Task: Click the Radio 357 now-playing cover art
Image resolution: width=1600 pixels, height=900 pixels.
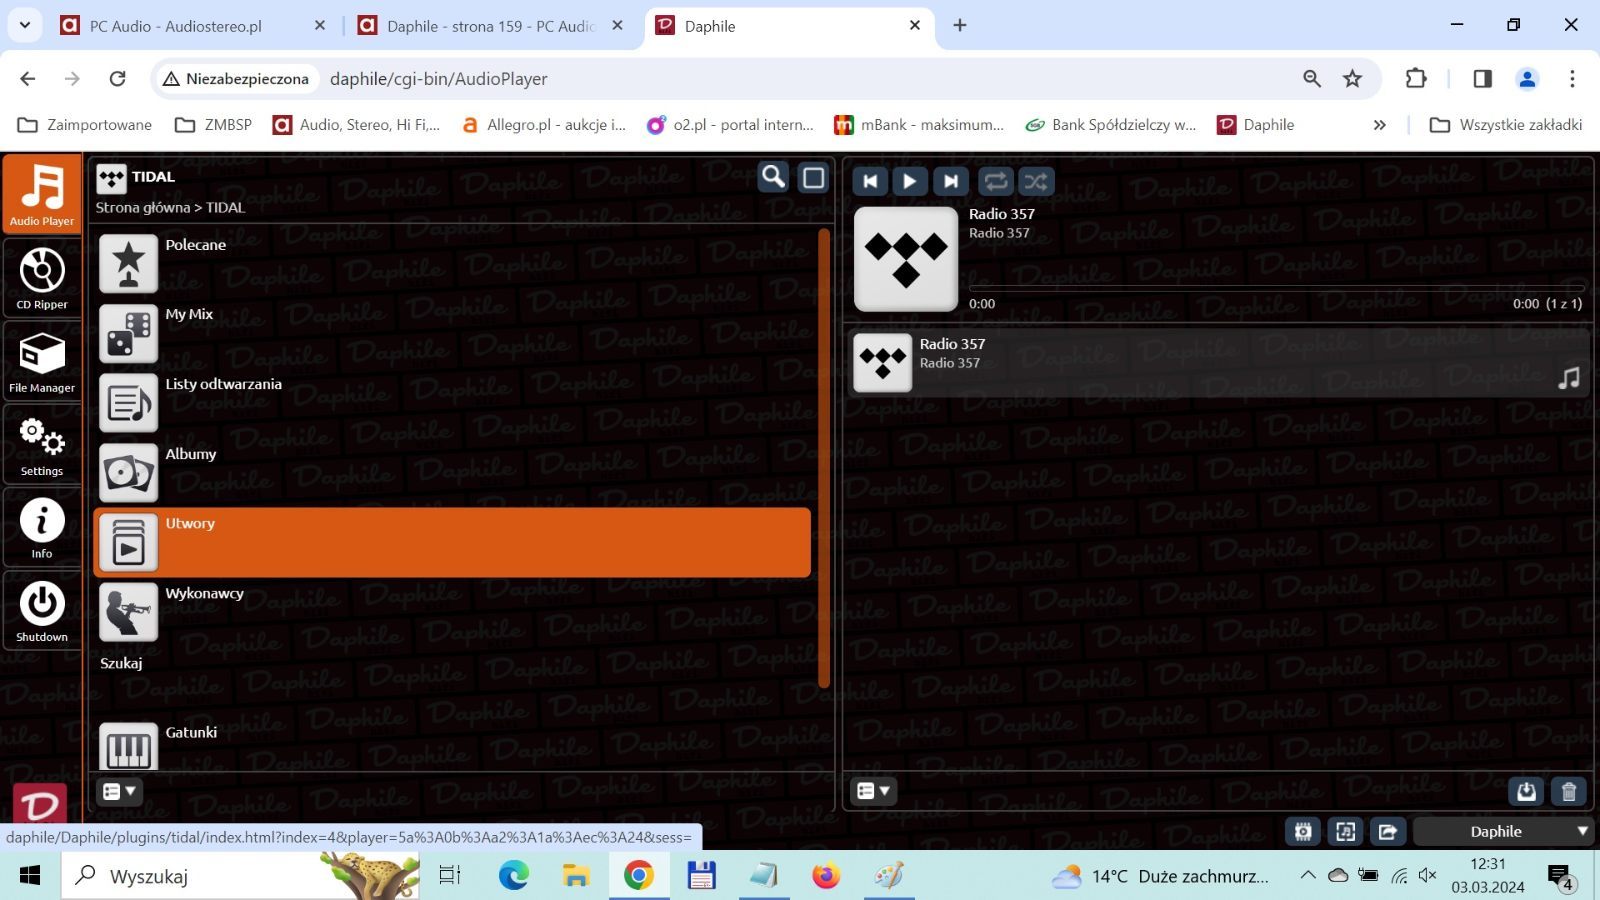Action: pos(906,259)
